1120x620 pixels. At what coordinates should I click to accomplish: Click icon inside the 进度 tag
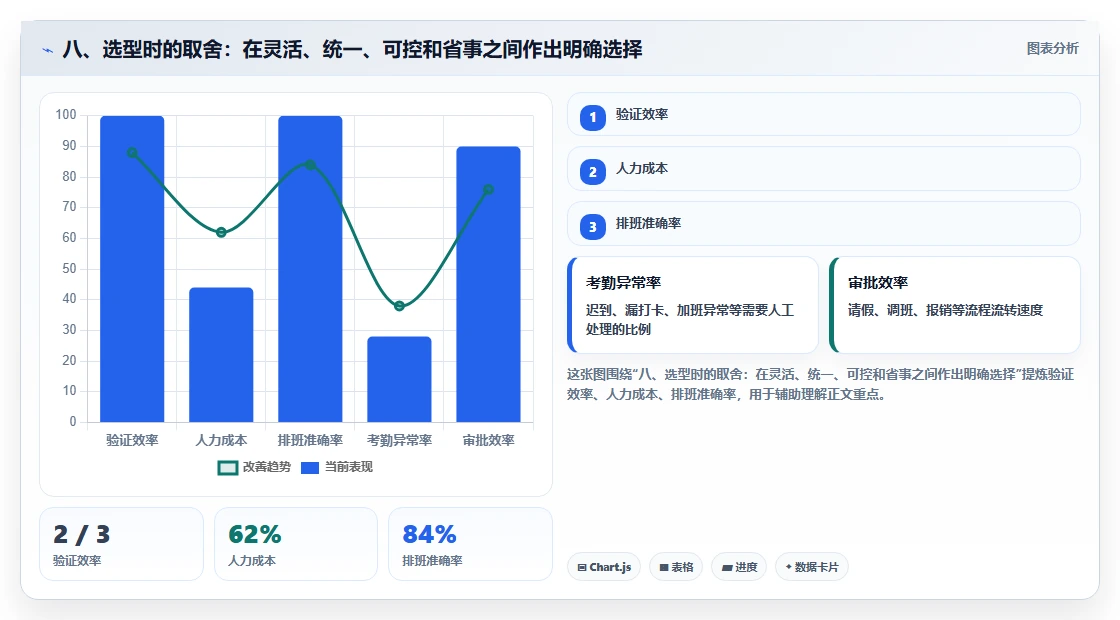point(726,568)
